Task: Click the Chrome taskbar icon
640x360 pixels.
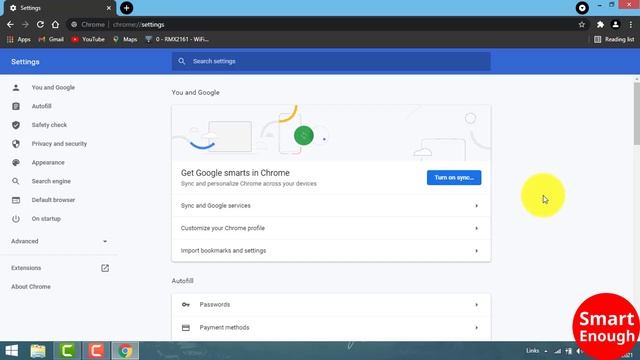Action: coord(125,351)
